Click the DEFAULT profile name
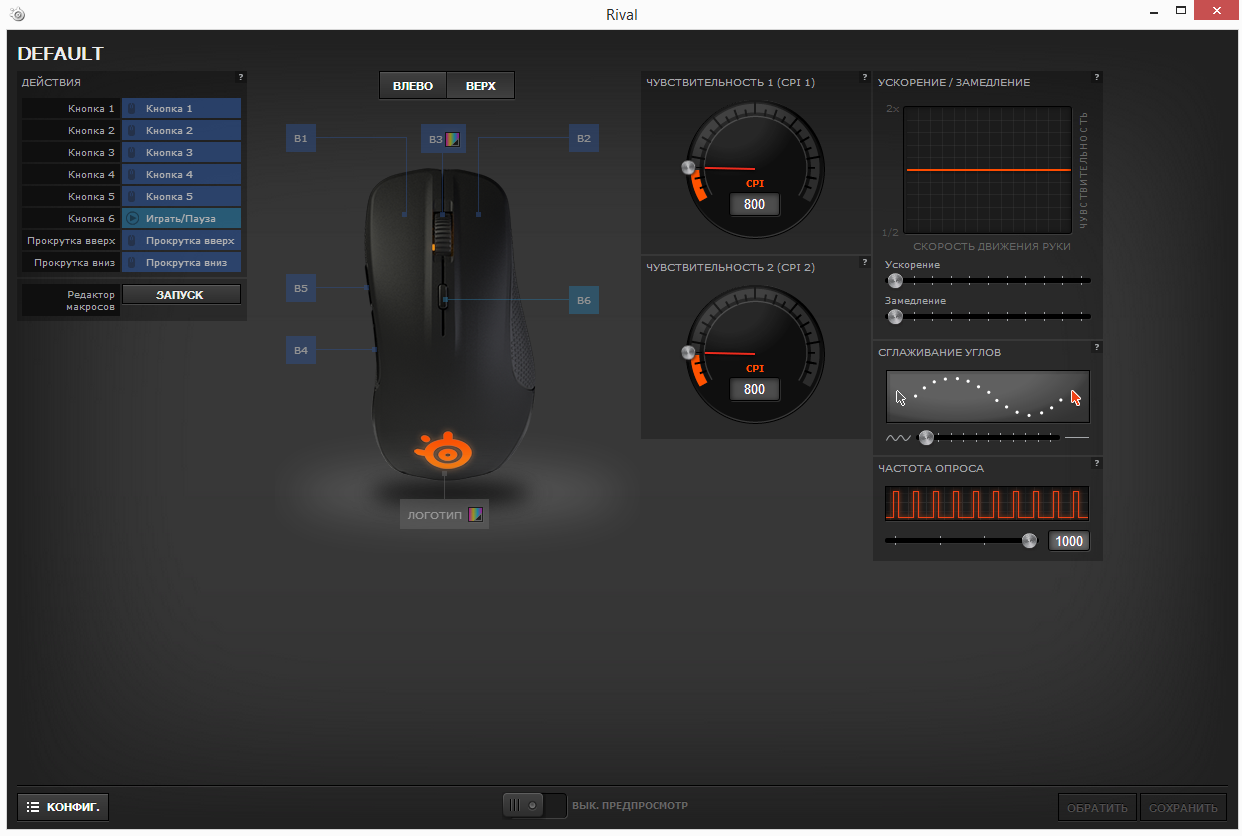Viewport: 1242px width, 836px height. pos(60,54)
